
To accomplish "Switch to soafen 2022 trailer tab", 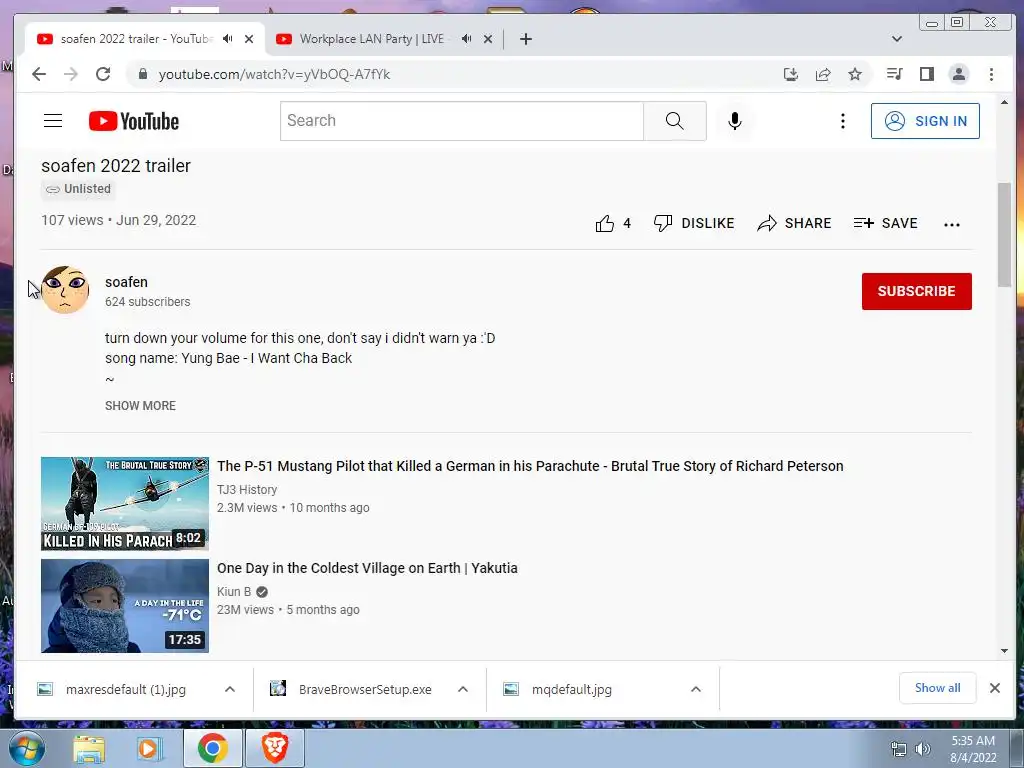I will pyautogui.click(x=136, y=39).
